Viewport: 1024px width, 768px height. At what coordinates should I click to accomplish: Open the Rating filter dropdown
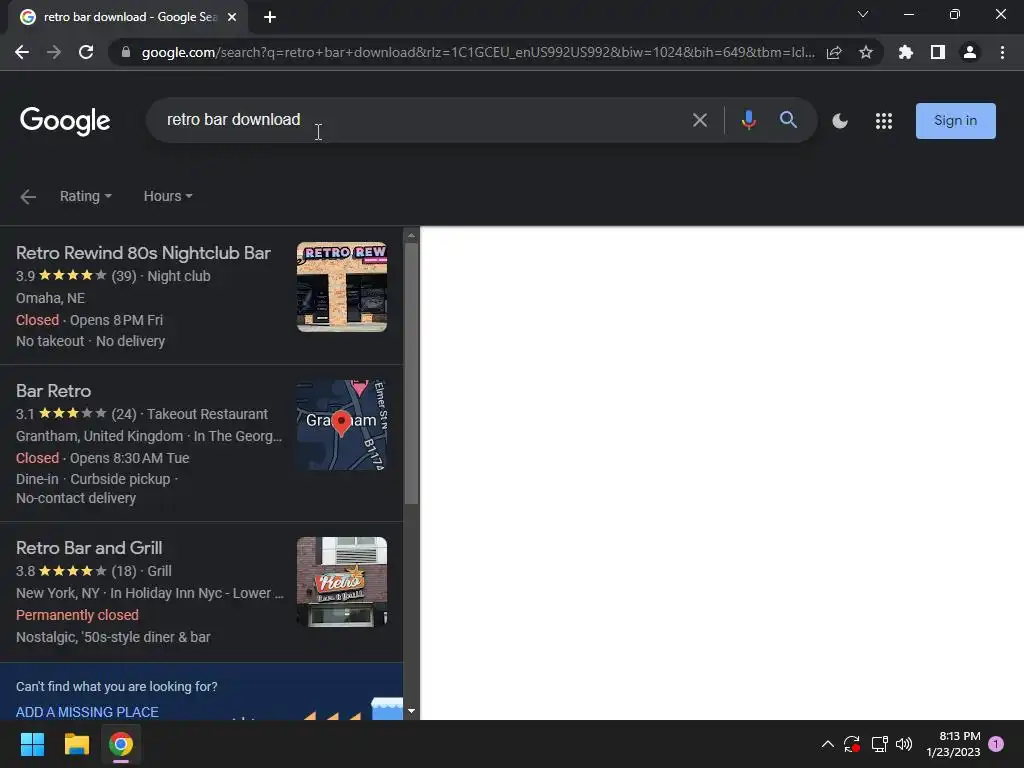pos(86,197)
